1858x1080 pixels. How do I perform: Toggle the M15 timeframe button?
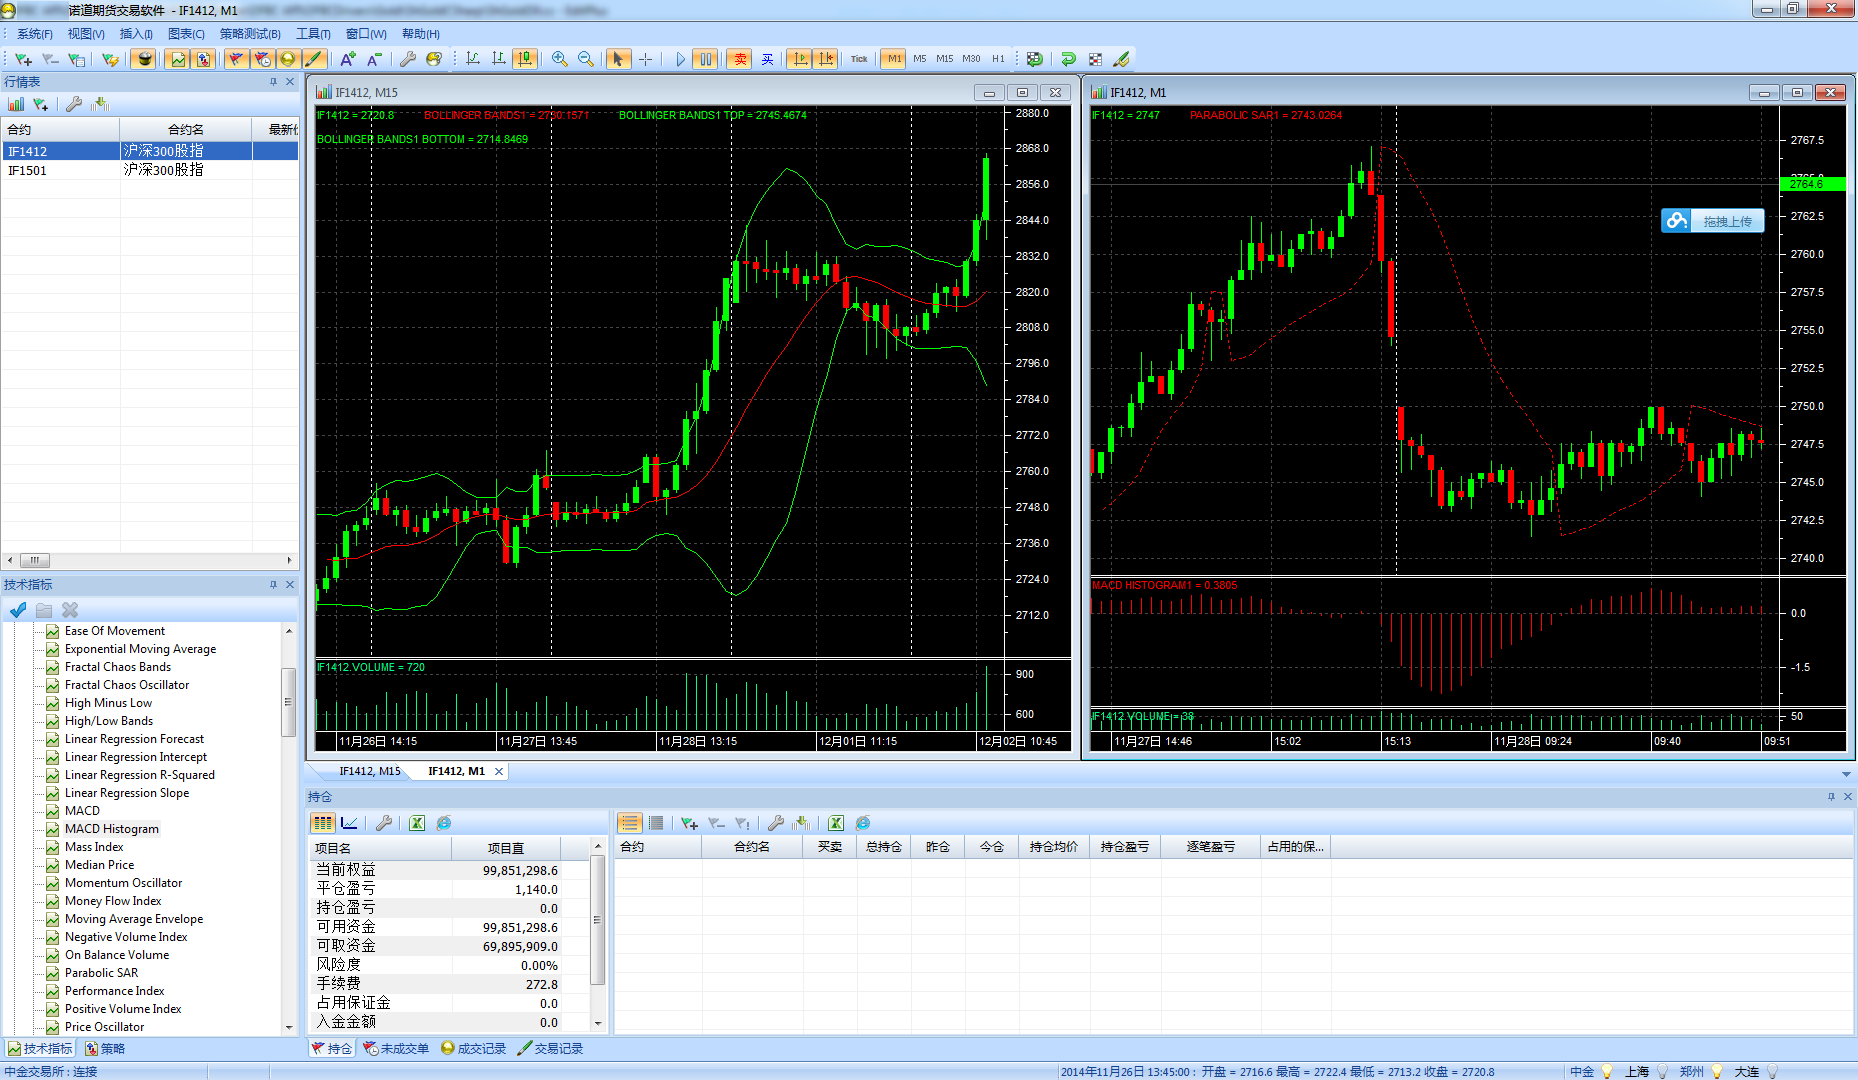pyautogui.click(x=945, y=59)
